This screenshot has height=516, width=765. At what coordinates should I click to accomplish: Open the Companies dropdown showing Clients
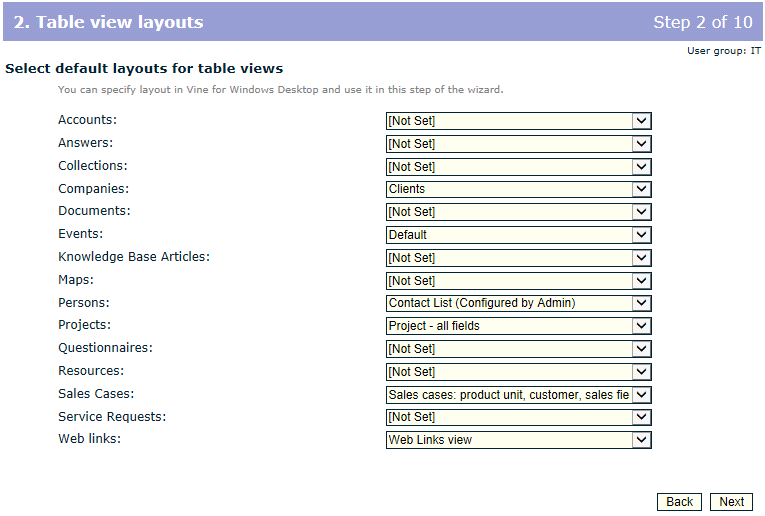tap(519, 189)
